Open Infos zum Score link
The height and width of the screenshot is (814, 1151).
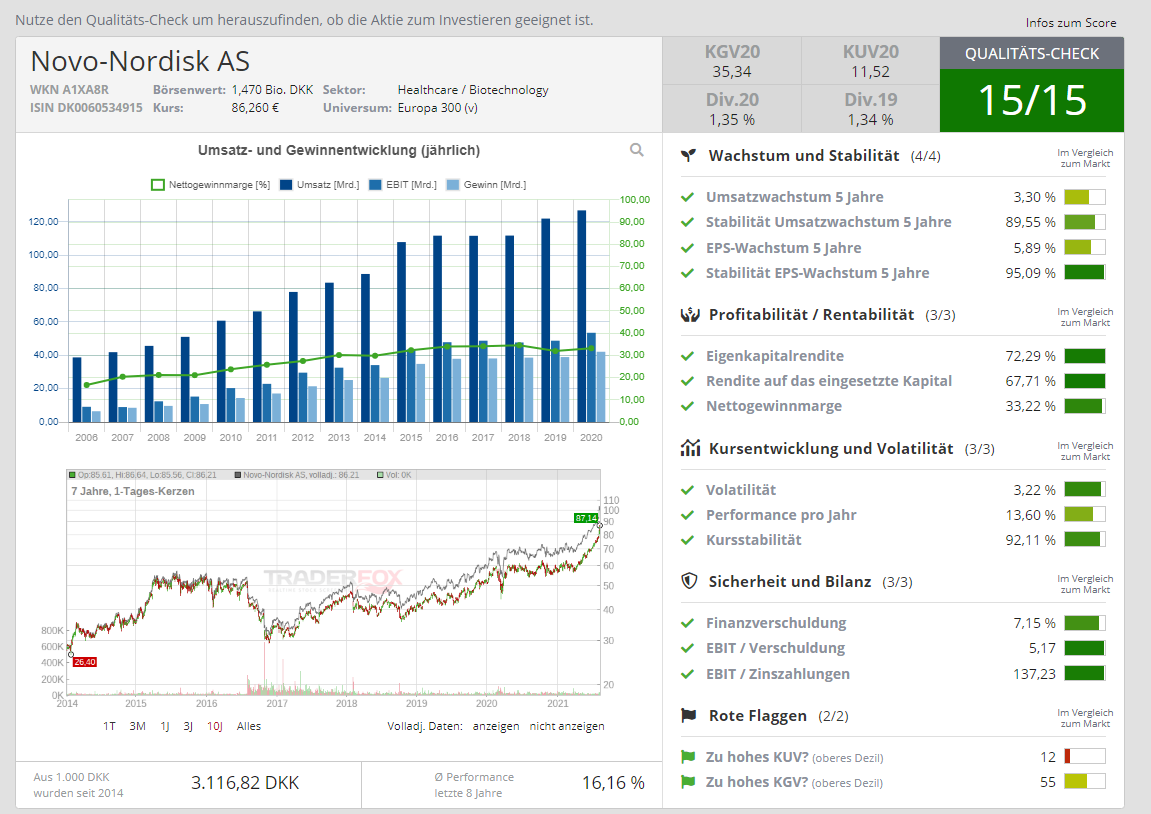click(1071, 23)
